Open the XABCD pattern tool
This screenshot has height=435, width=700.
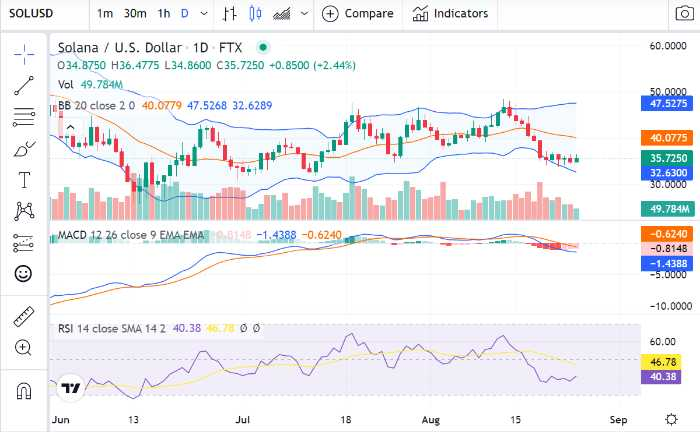24,211
